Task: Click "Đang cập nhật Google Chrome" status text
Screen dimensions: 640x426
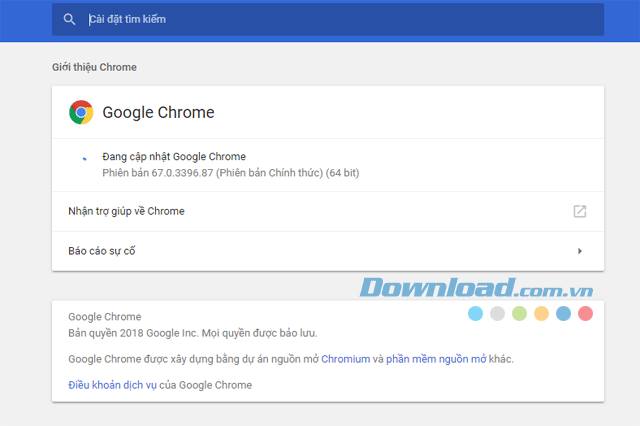Action: coord(174,157)
